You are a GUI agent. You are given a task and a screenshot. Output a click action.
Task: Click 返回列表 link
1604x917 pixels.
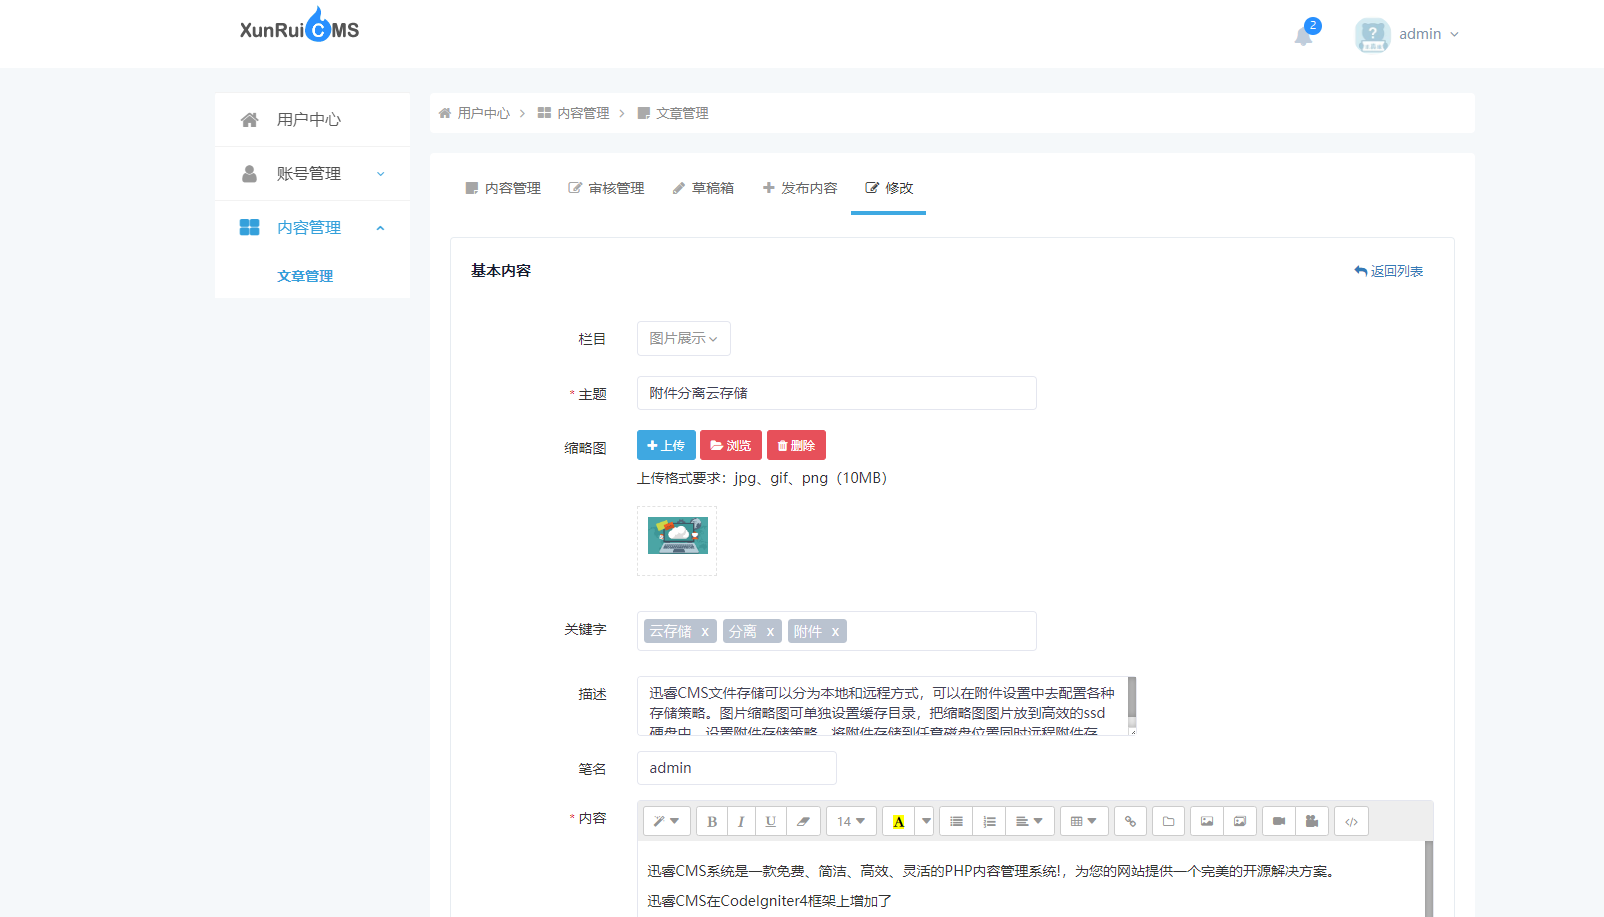pos(1389,271)
